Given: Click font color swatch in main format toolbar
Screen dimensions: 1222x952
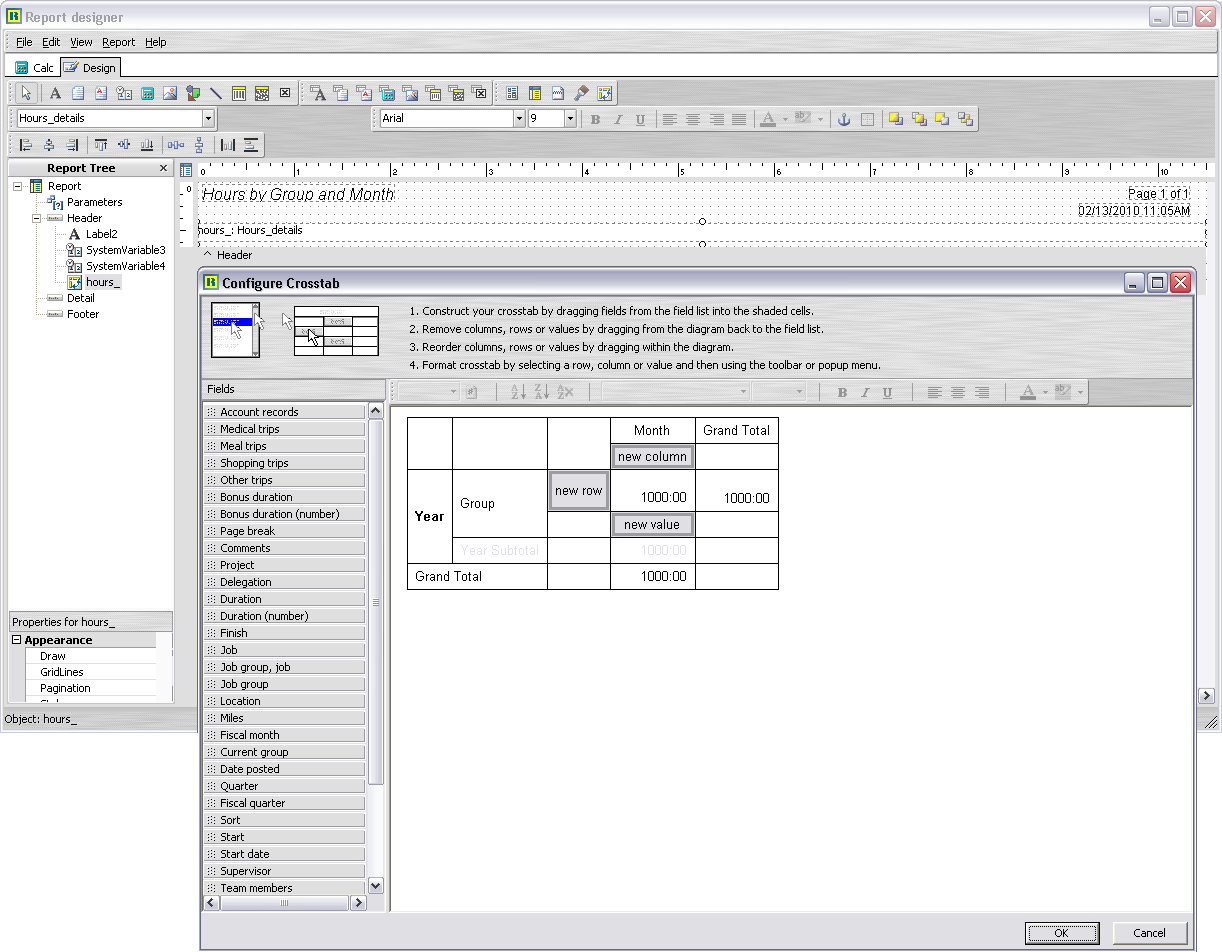Looking at the screenshot, I should (x=768, y=119).
